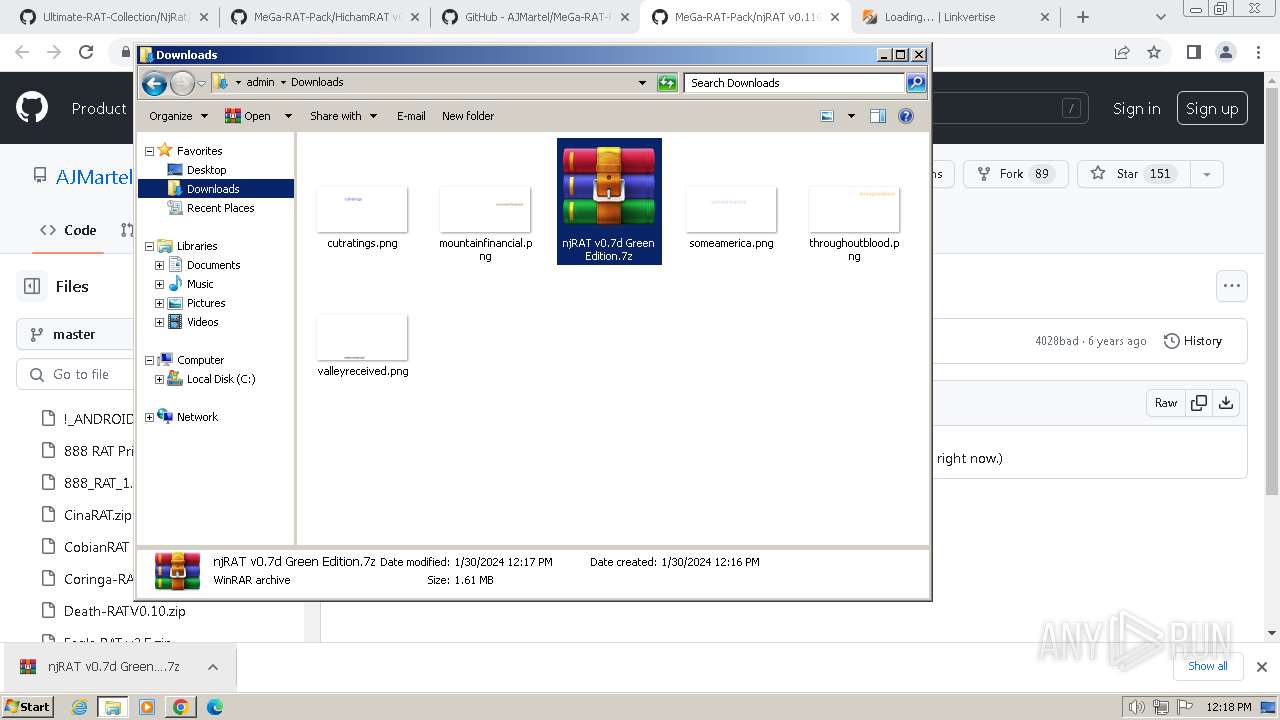Expand view options dropdown arrow
This screenshot has width=1280, height=720.
click(851, 116)
